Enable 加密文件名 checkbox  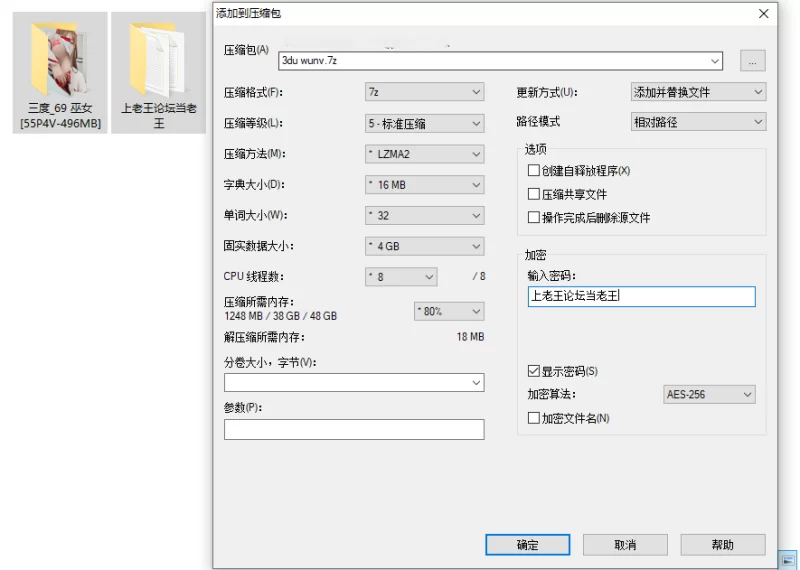tap(534, 418)
